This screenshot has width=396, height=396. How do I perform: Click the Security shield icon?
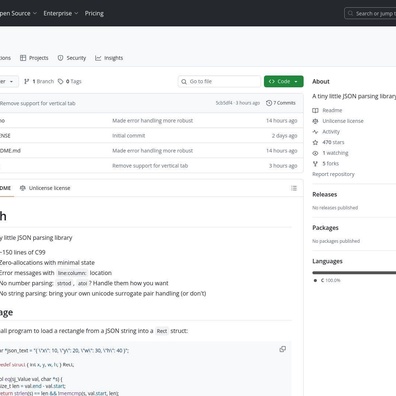click(60, 58)
